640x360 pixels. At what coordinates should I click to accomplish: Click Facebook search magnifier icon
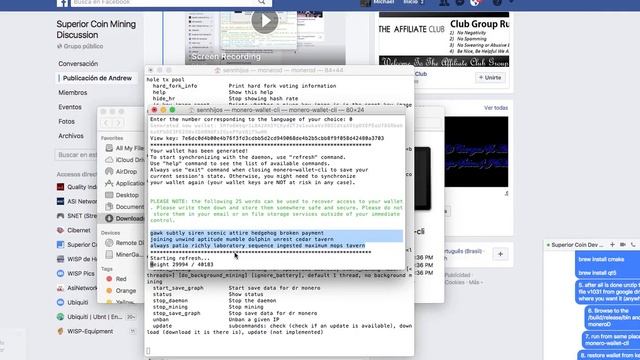pos(262,2)
